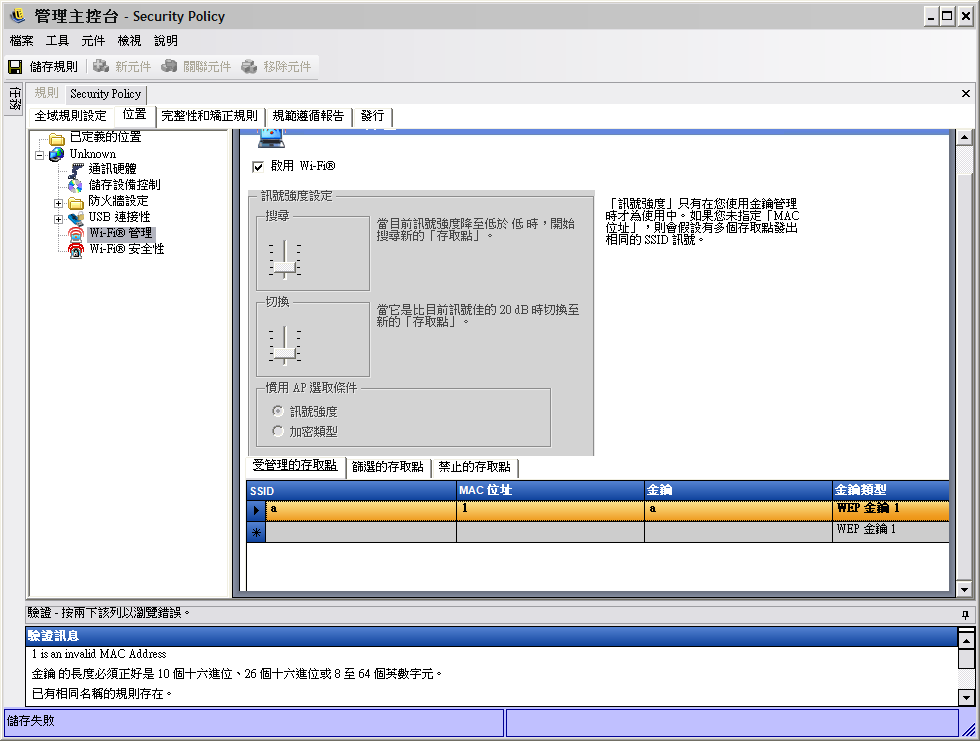Click the validation list scroll up arrow
The height and width of the screenshot is (741, 980).
pyautogui.click(x=966, y=641)
